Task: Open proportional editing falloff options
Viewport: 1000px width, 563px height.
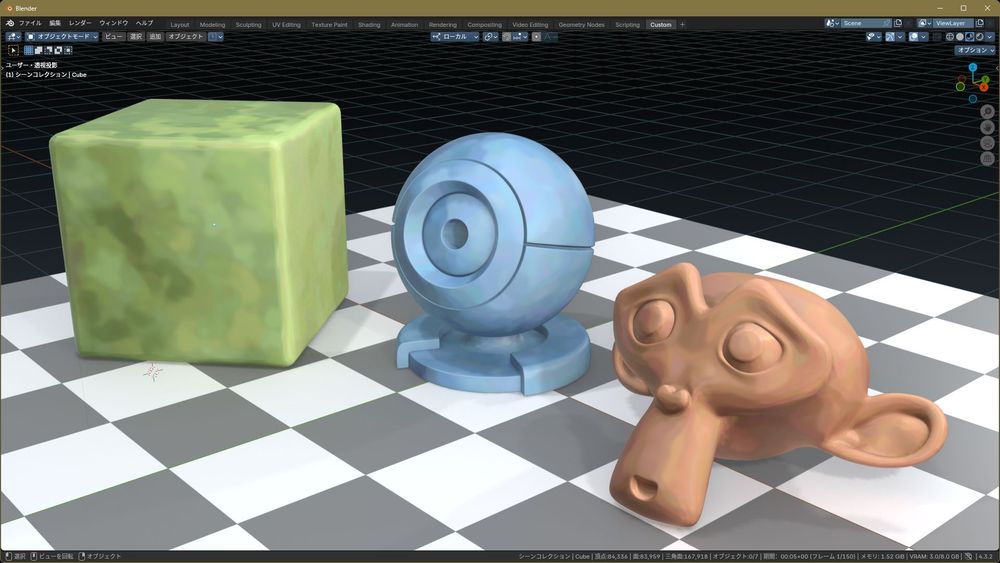Action: (x=550, y=36)
